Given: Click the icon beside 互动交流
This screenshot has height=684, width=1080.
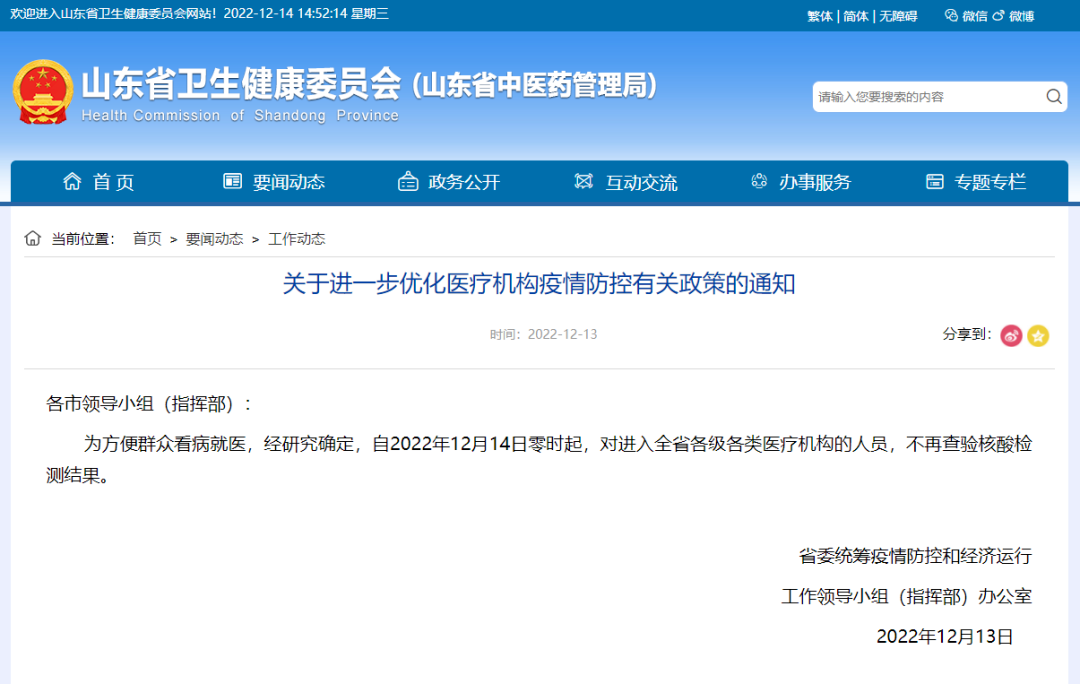Looking at the screenshot, I should click(x=583, y=181).
